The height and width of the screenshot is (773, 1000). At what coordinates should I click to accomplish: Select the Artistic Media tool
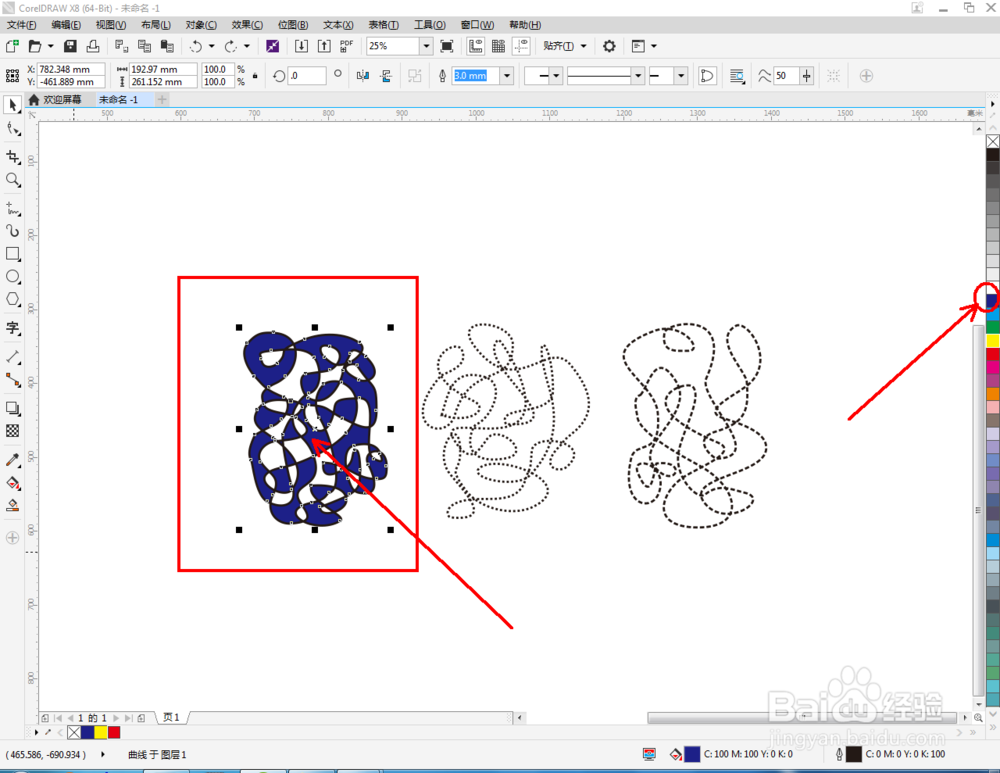(12, 231)
